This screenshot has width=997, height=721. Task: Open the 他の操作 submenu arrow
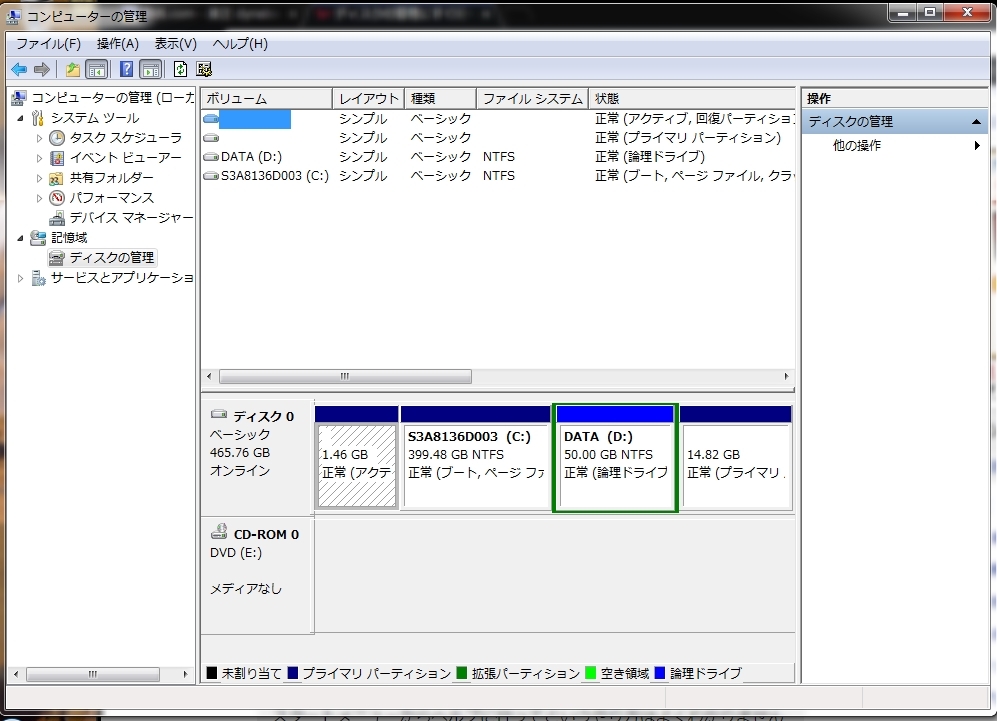click(x=977, y=146)
